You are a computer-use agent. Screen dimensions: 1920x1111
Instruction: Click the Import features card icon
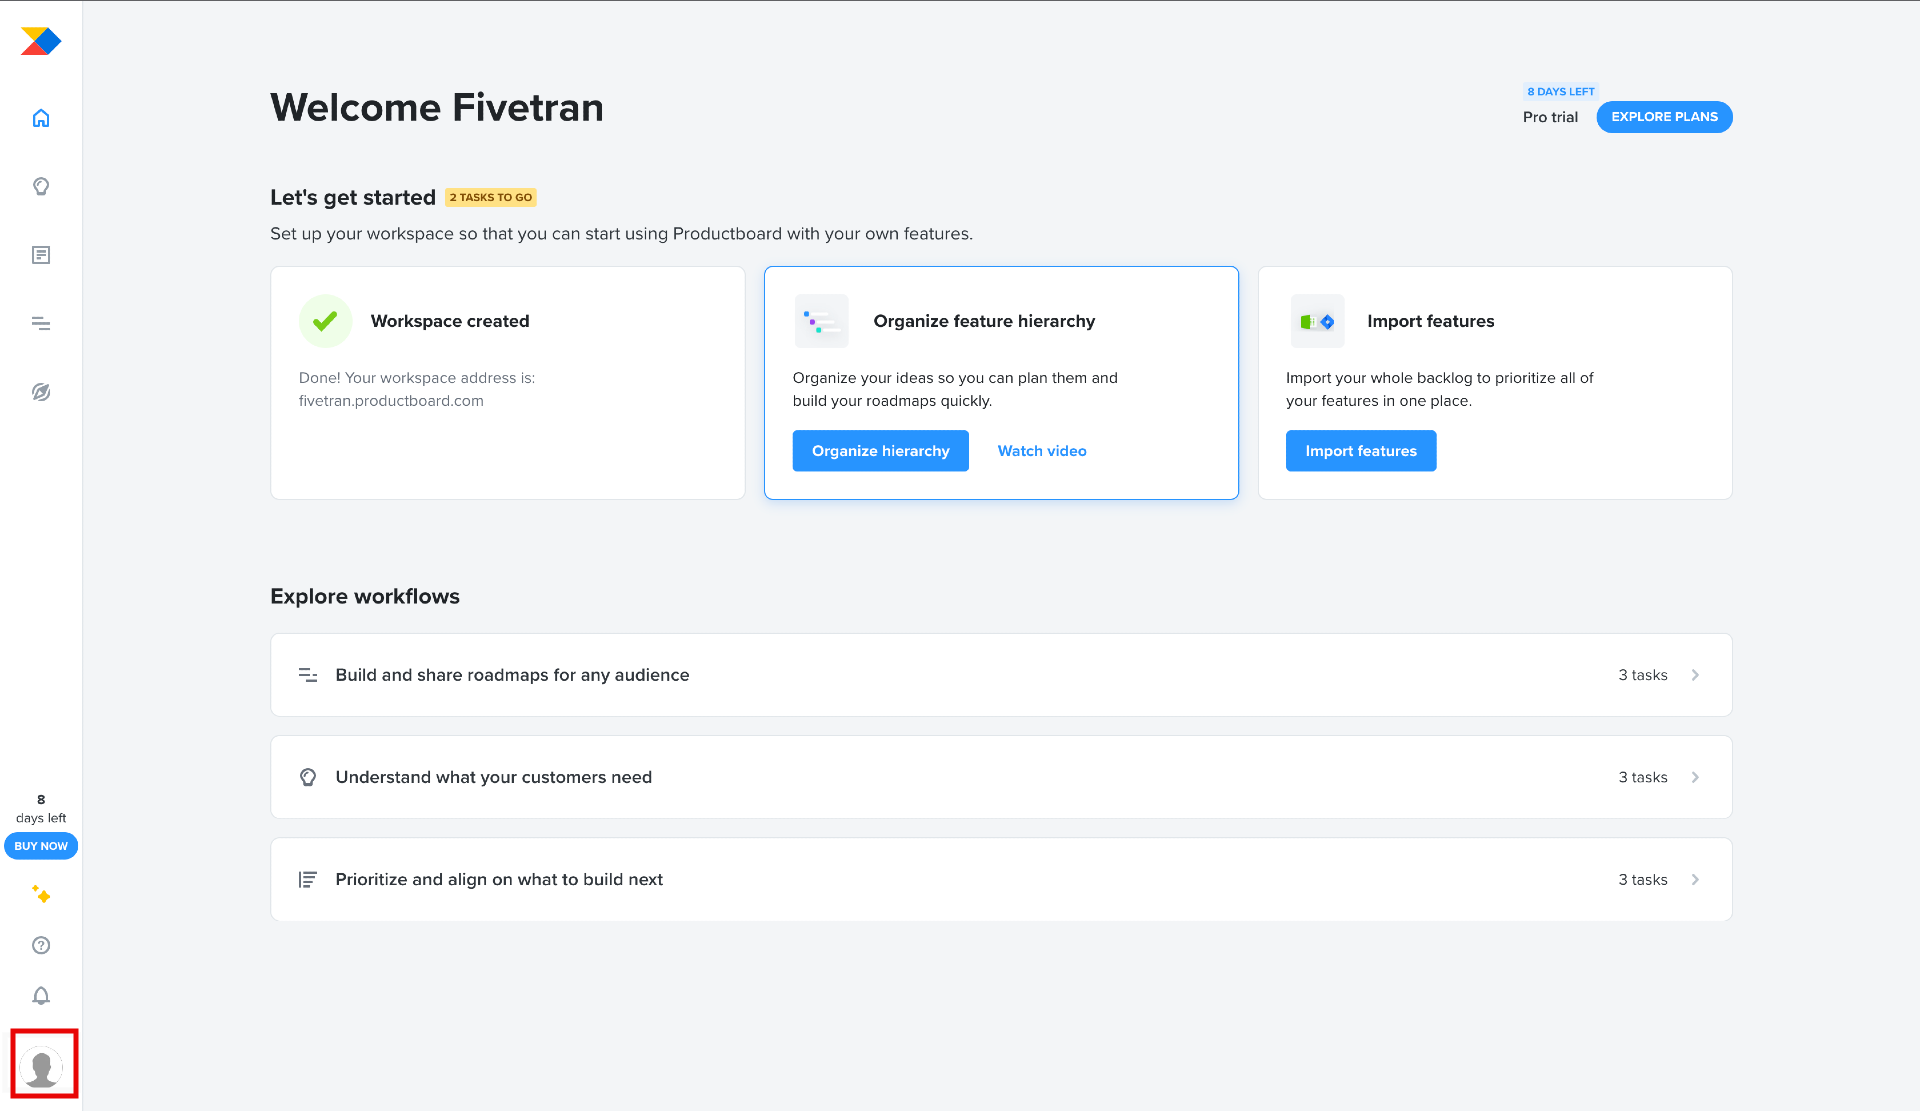click(1317, 321)
